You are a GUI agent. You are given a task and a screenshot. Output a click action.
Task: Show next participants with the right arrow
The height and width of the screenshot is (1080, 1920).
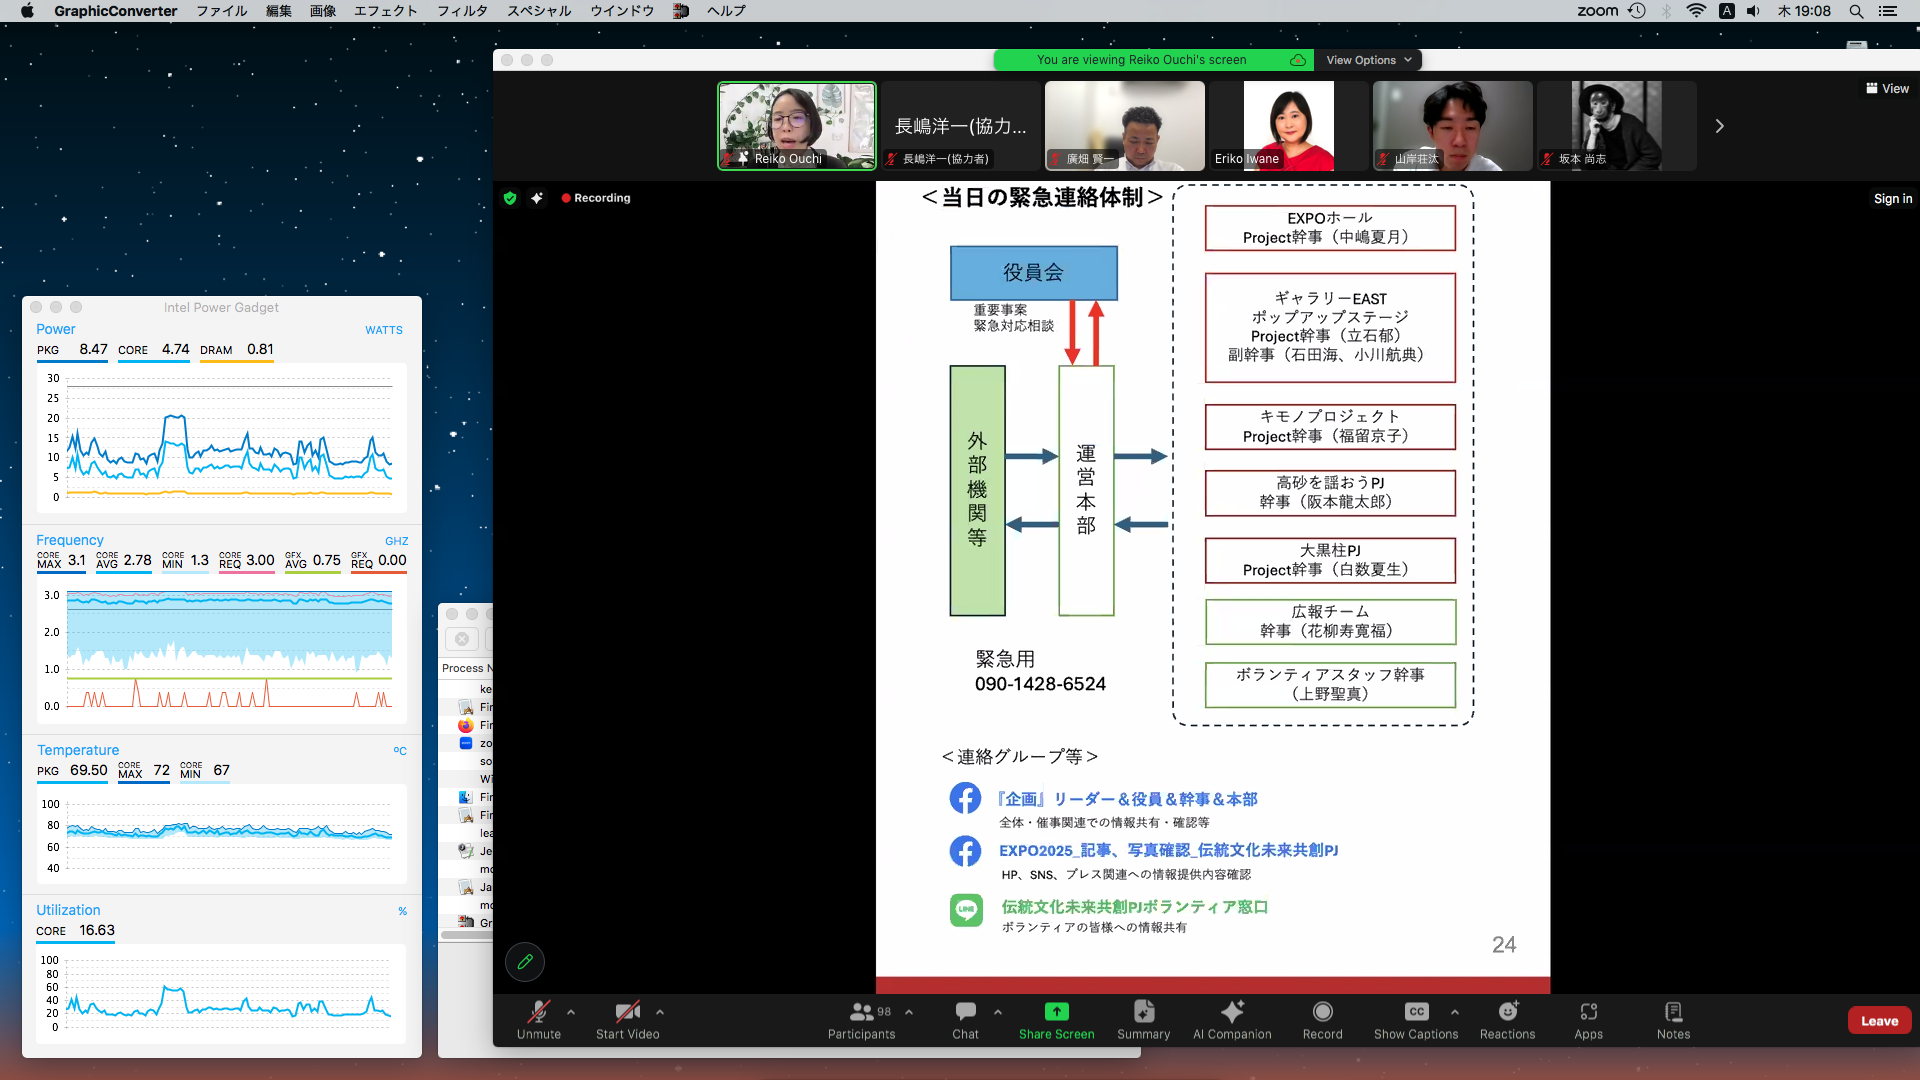[1719, 126]
